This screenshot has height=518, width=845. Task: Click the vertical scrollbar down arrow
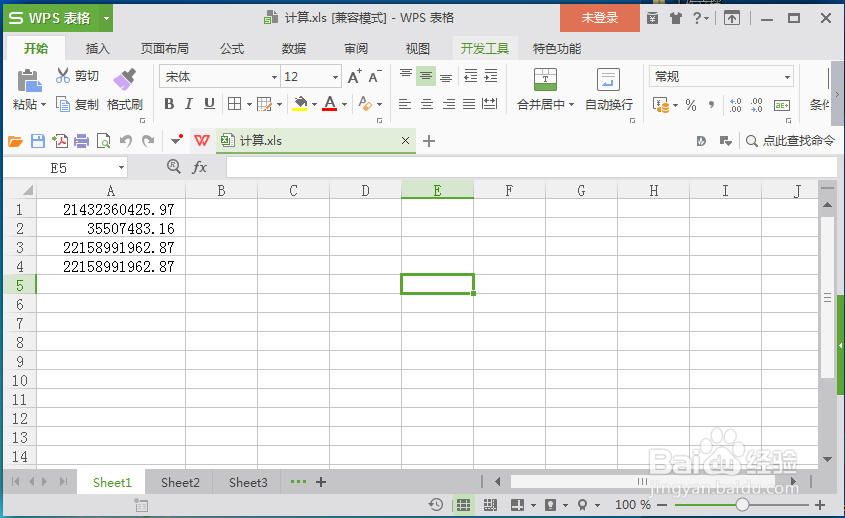[827, 459]
